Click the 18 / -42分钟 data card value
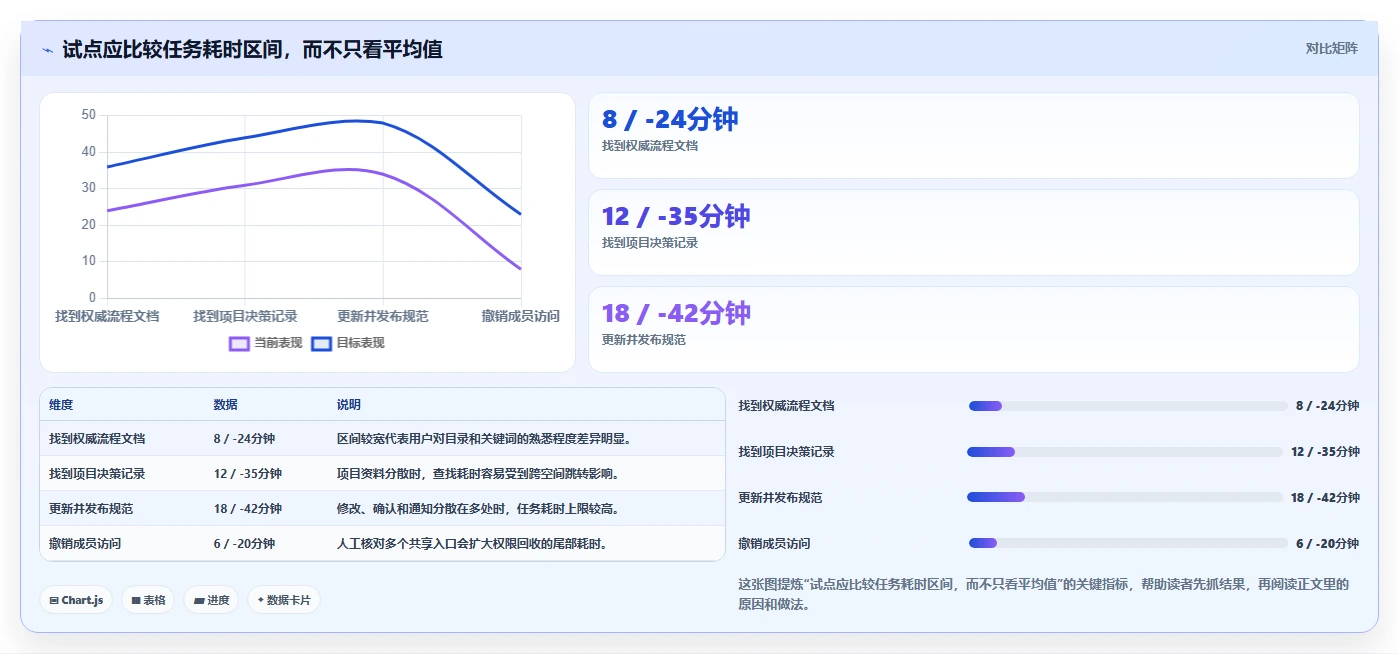The height and width of the screenshot is (654, 1399). 676,313
